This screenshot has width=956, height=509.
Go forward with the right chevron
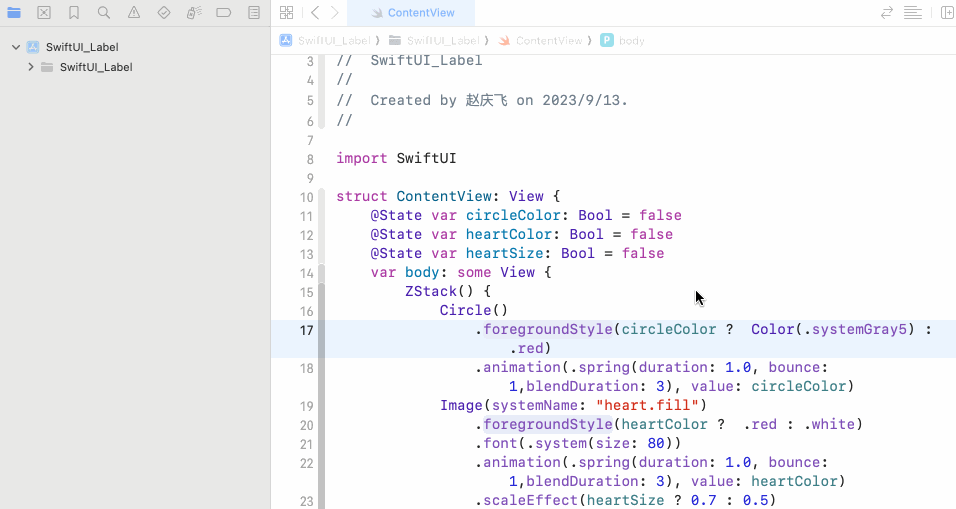[335, 13]
